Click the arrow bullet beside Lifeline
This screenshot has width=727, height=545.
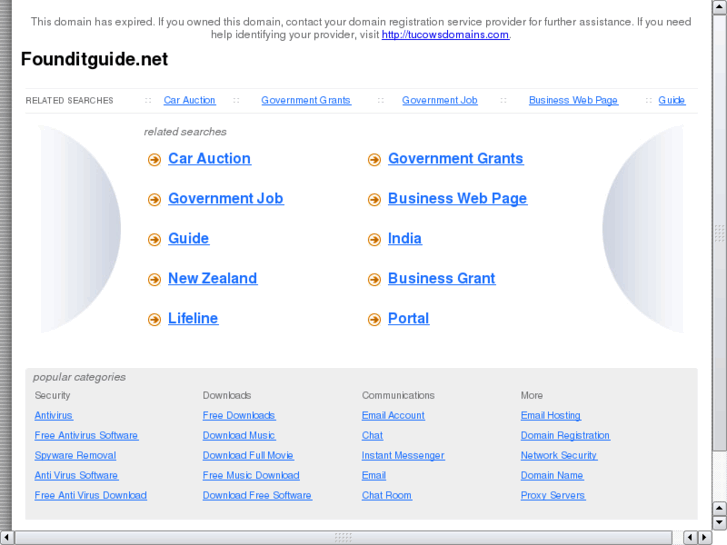click(154, 320)
